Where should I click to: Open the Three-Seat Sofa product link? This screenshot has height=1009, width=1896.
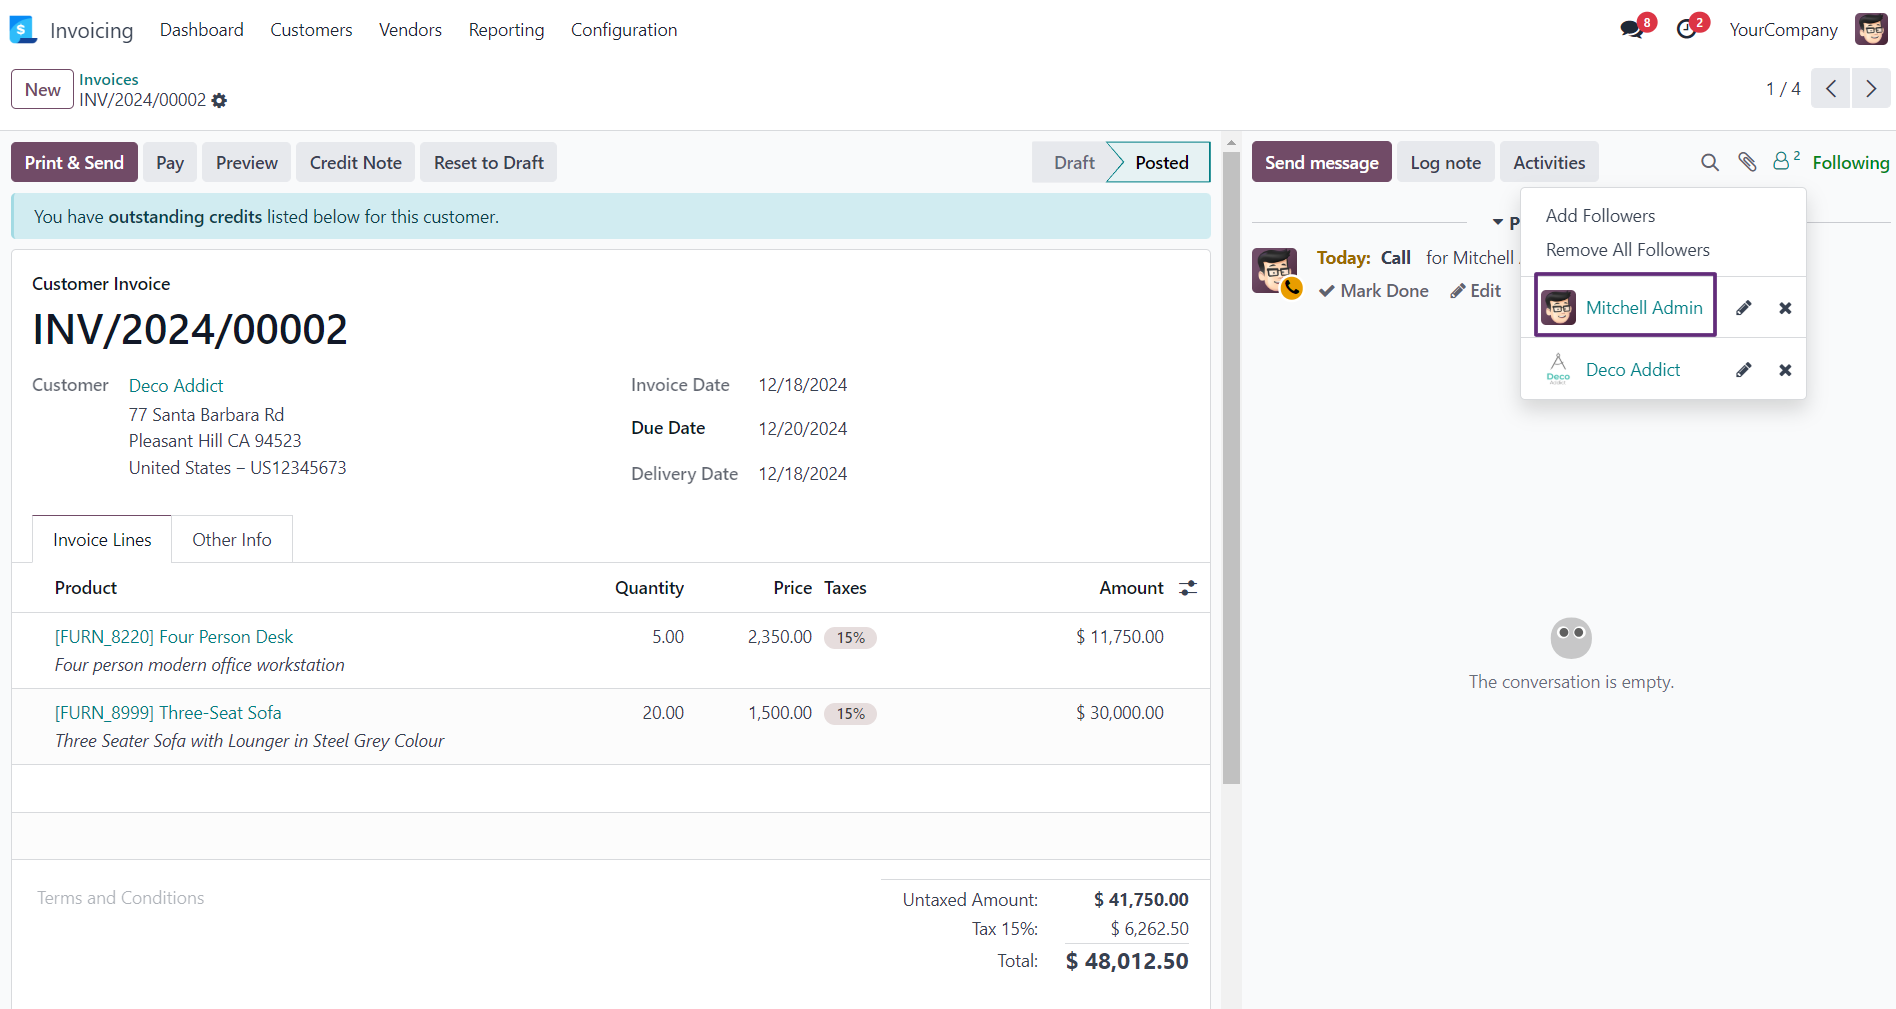(x=168, y=712)
